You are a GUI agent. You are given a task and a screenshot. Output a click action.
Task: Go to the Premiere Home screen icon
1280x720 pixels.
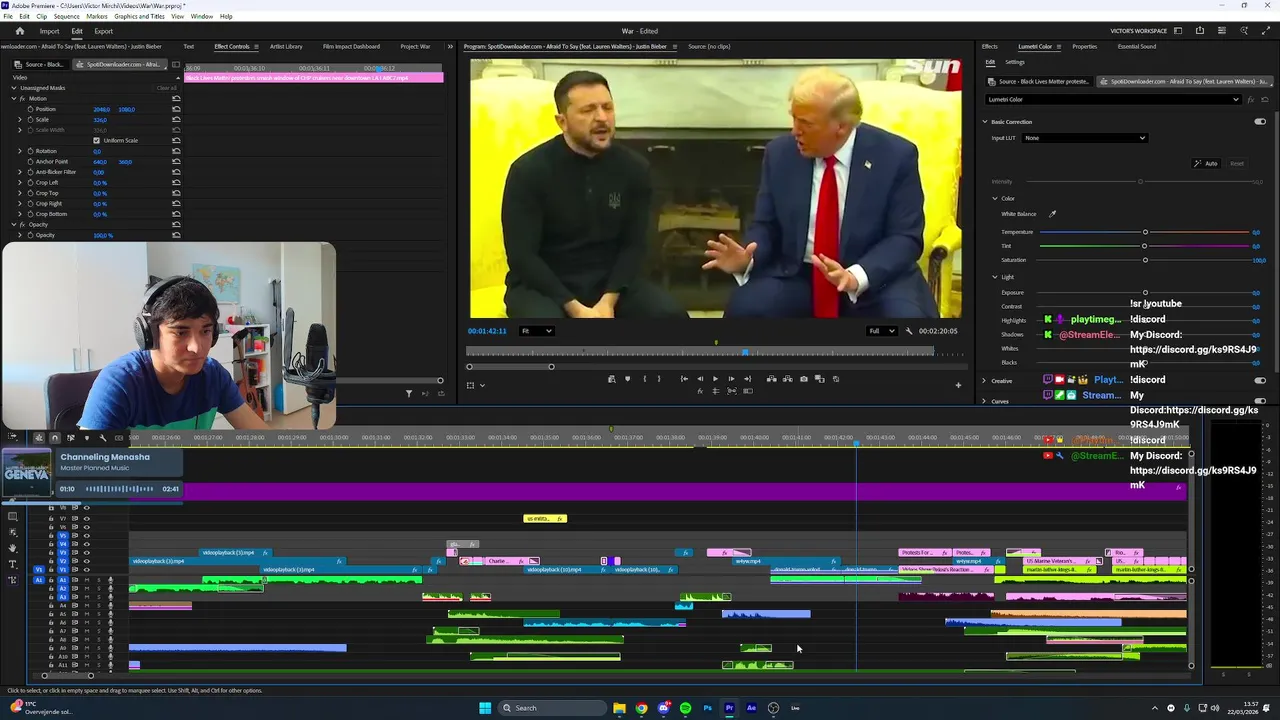(x=19, y=31)
